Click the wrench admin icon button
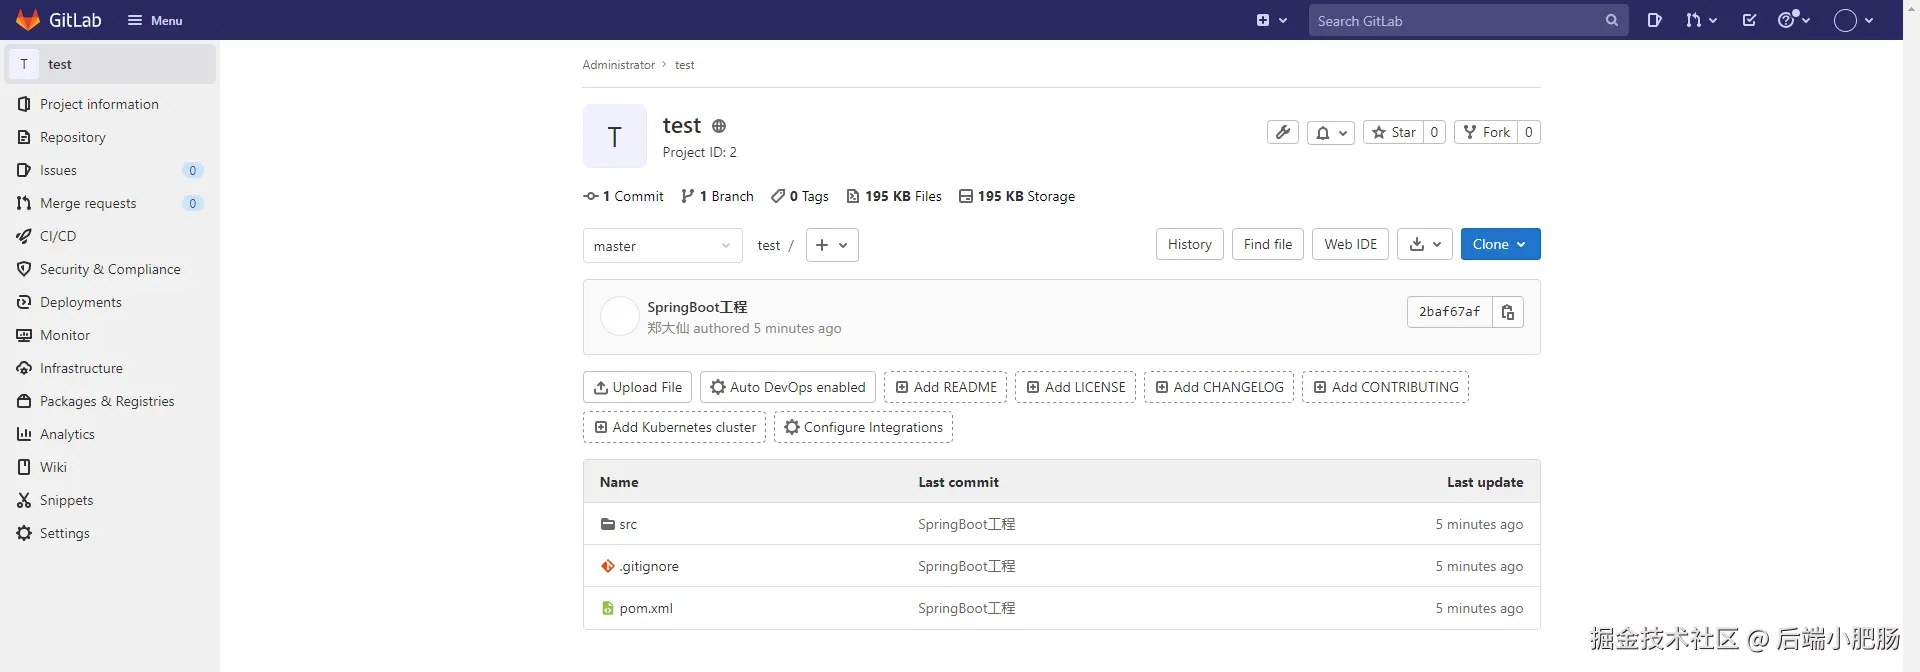 coord(1283,132)
